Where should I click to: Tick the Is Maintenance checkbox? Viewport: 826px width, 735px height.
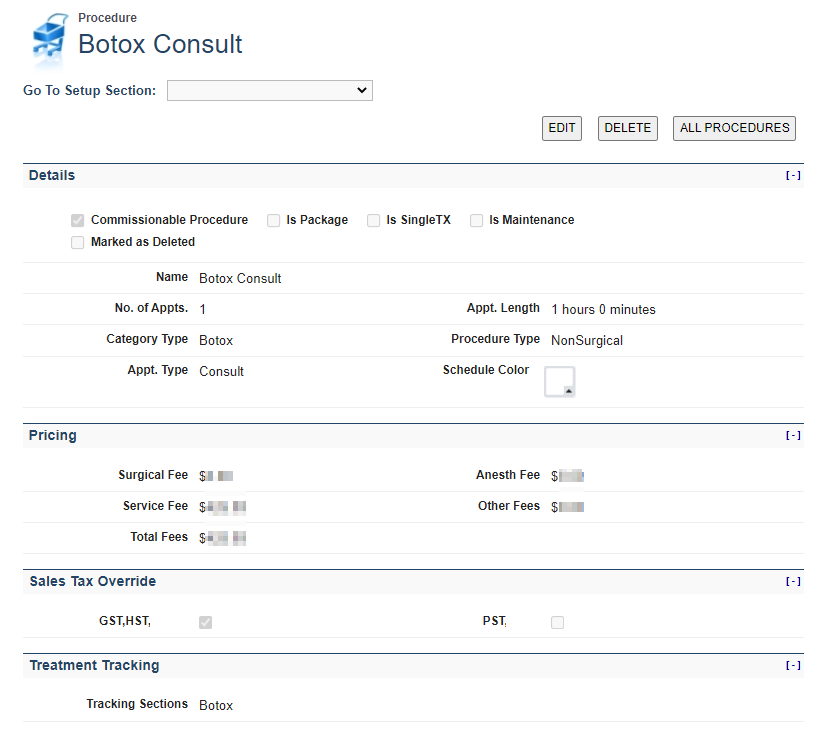[x=477, y=220]
